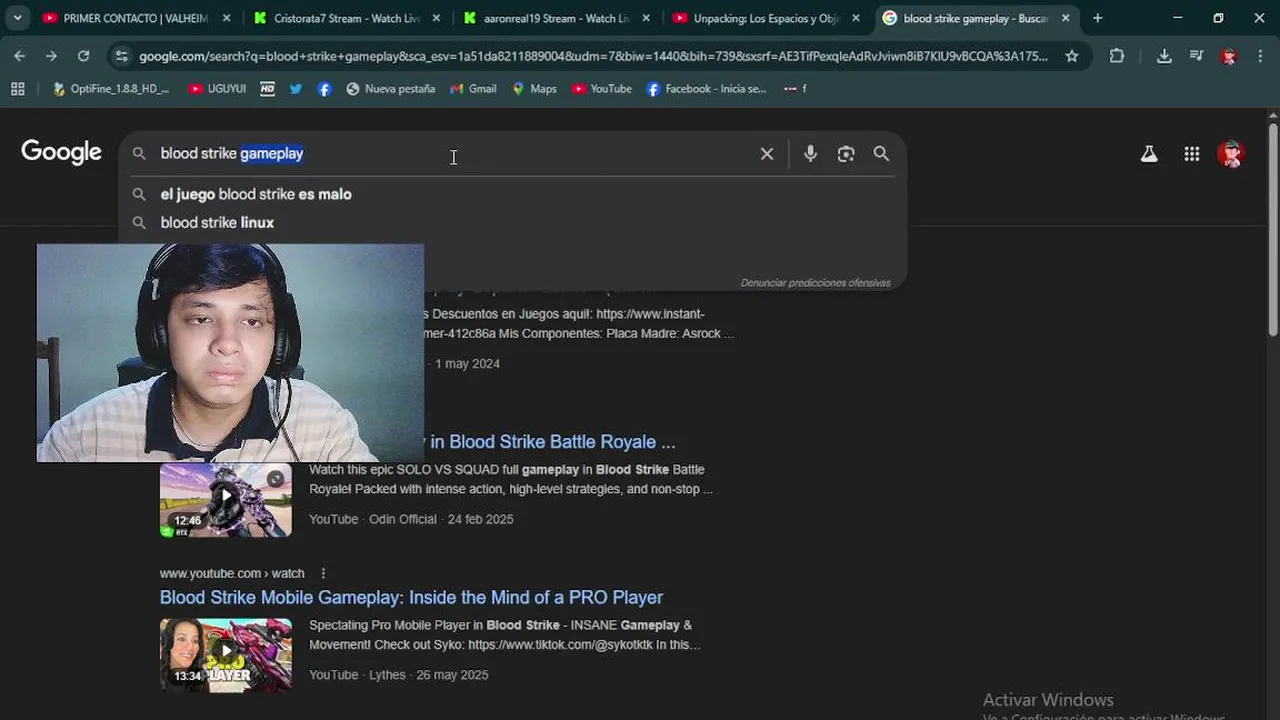Open the bookmarks bar apps grid

point(18,89)
